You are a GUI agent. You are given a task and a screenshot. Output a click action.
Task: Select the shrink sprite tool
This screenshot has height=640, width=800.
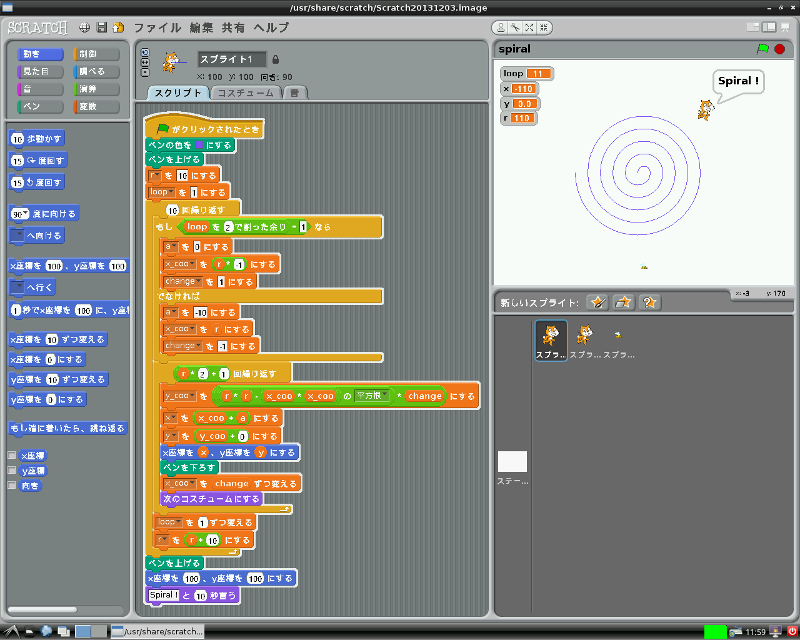[x=543, y=28]
